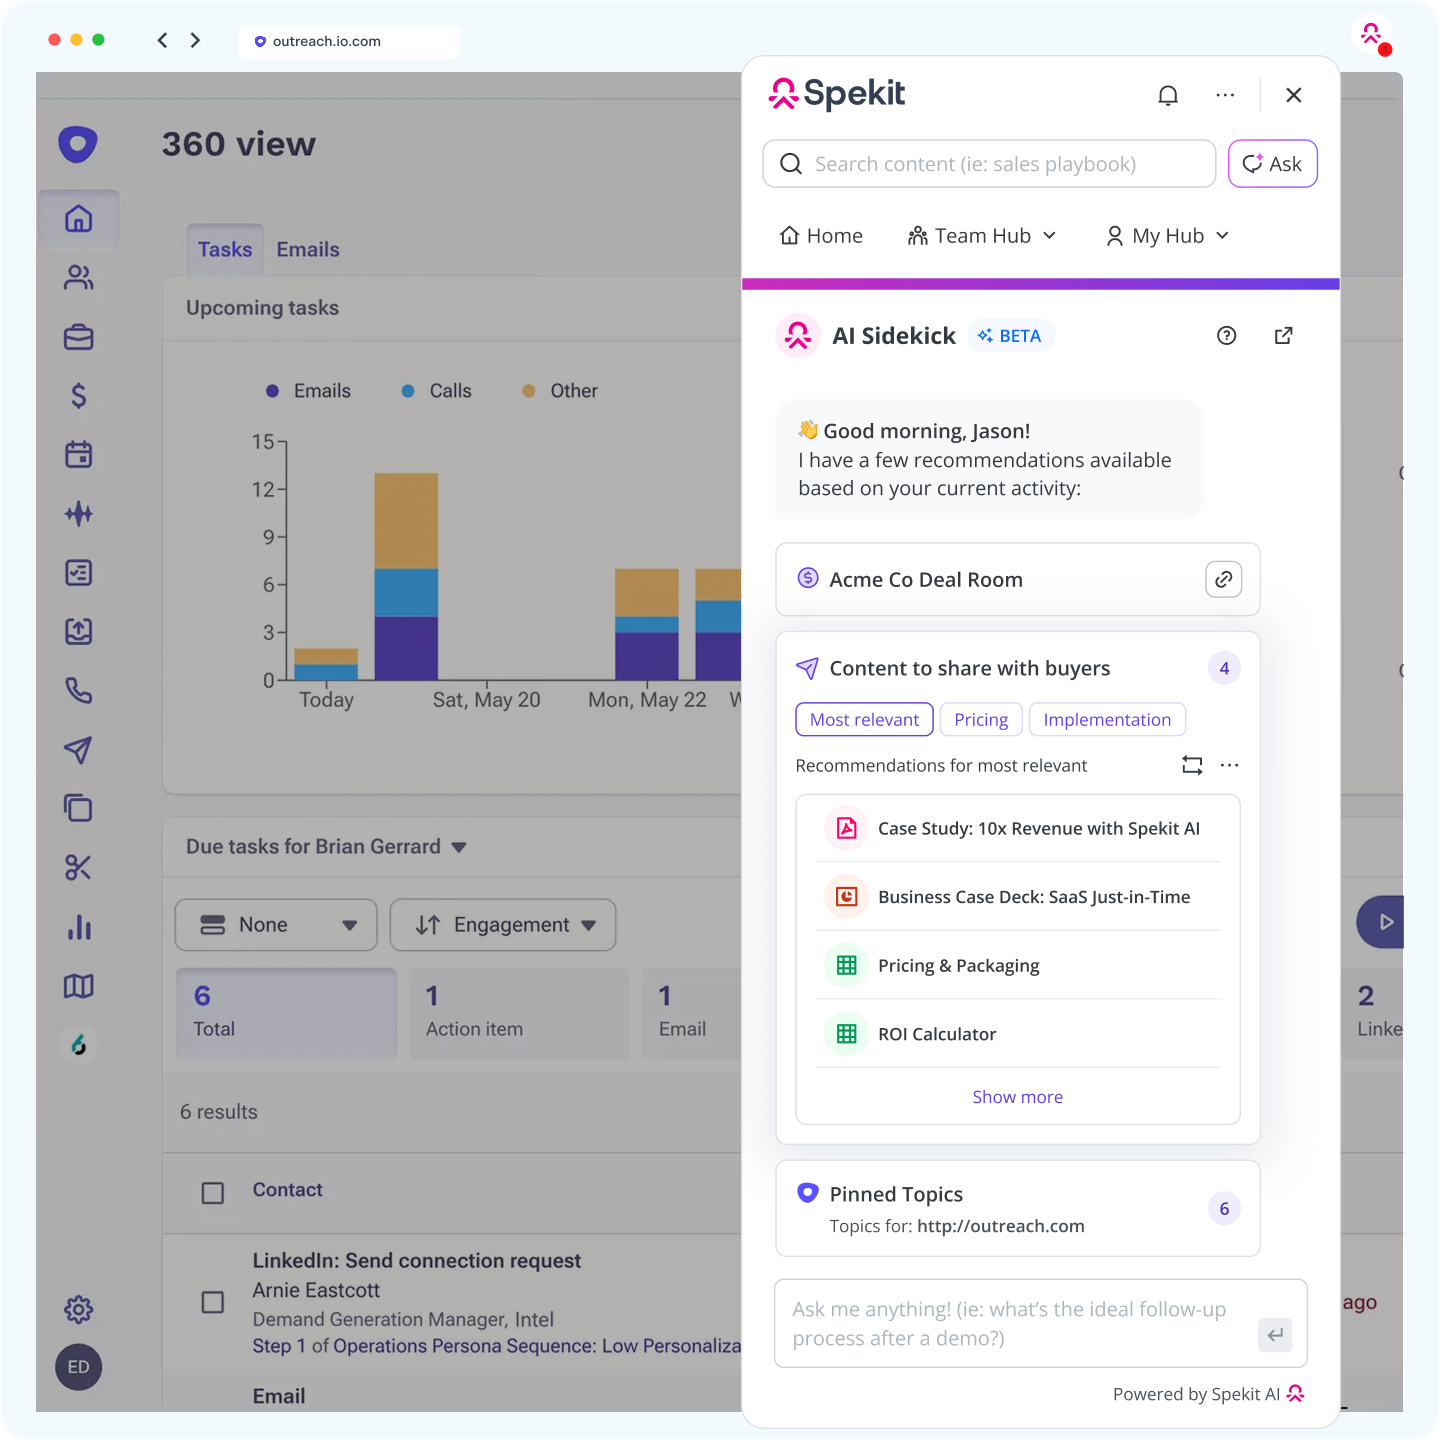1440x1440 pixels.
Task: Open the scissors snippets icon in sidebar
Action: (x=78, y=867)
